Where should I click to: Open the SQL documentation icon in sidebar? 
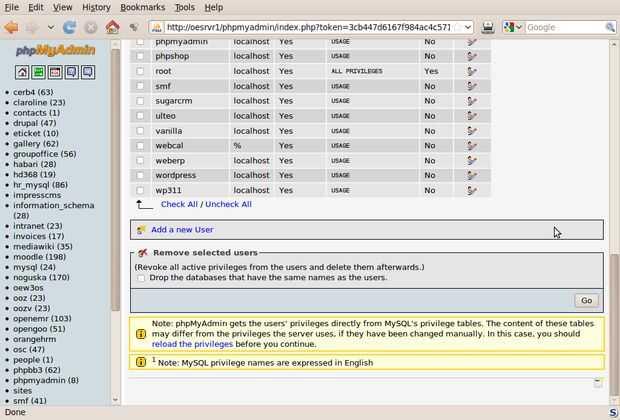coord(88,72)
